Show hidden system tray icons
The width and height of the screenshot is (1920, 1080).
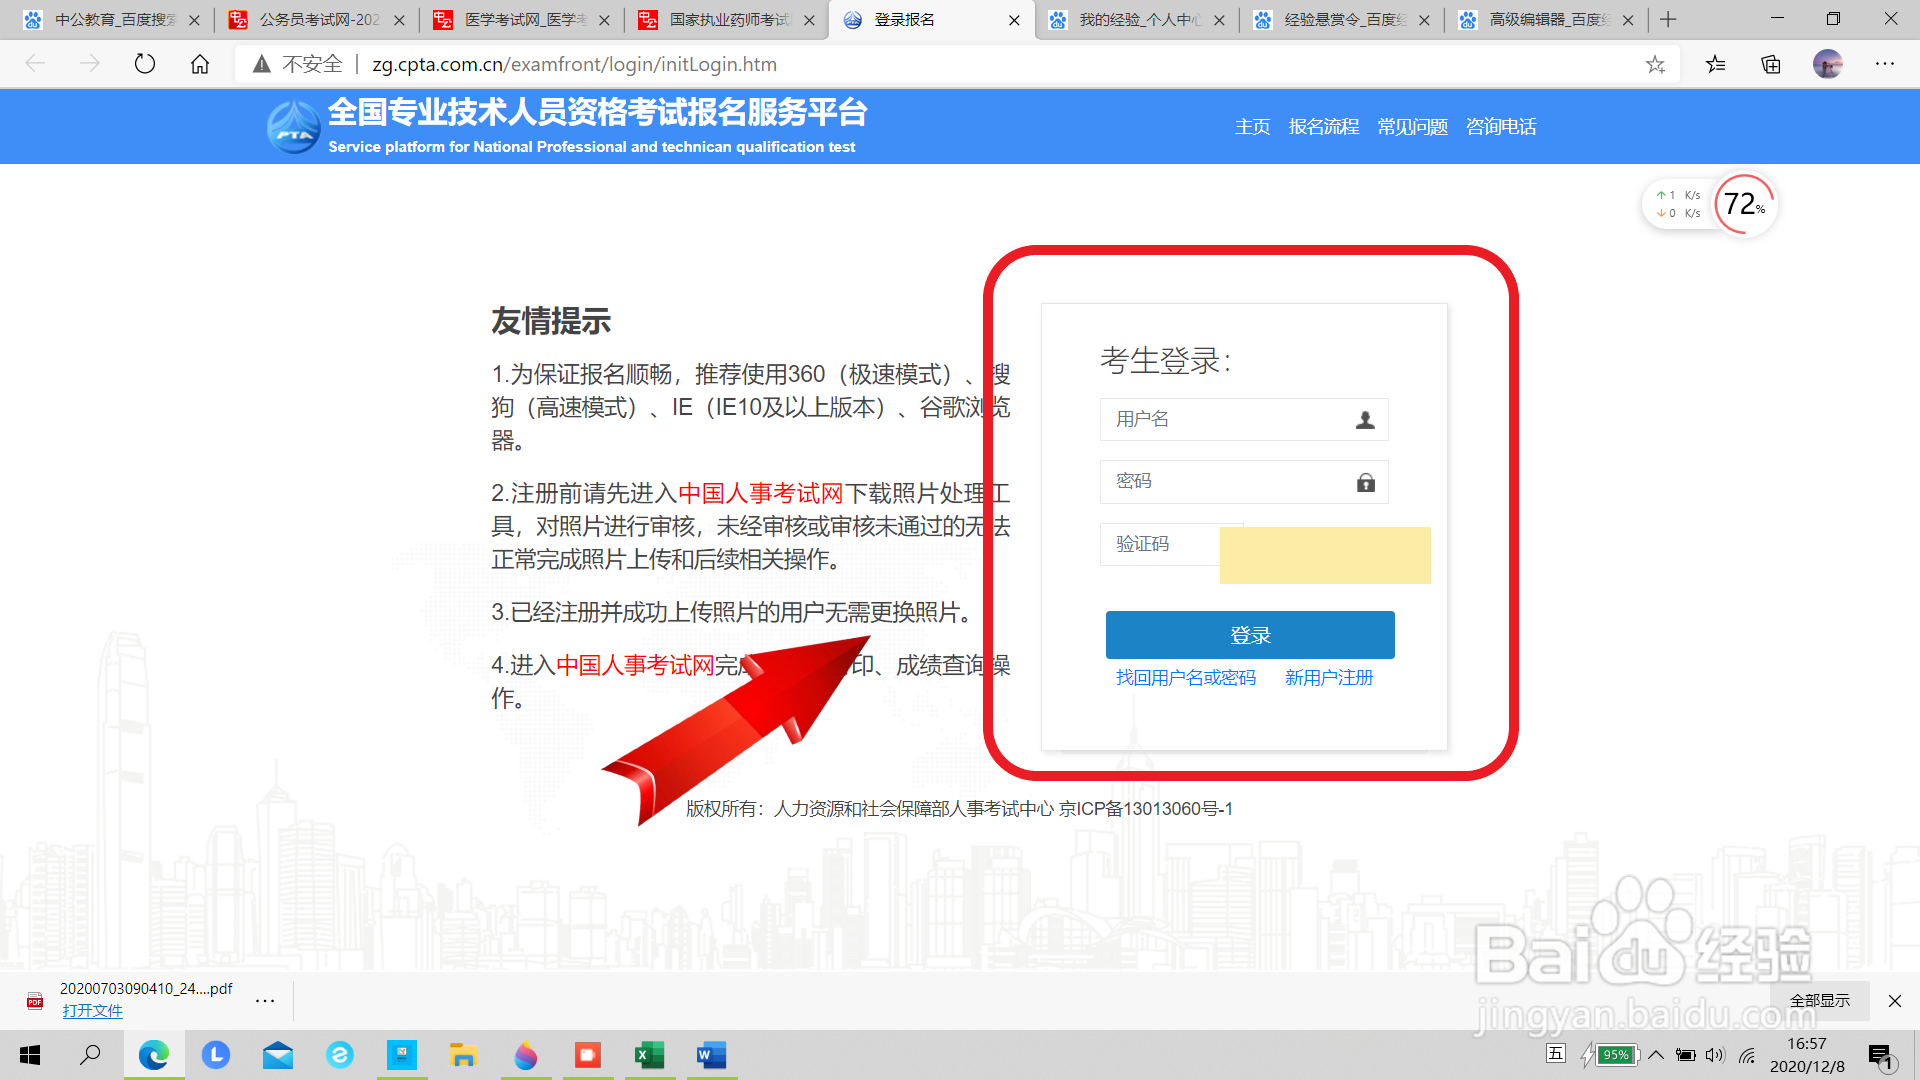1656,1055
